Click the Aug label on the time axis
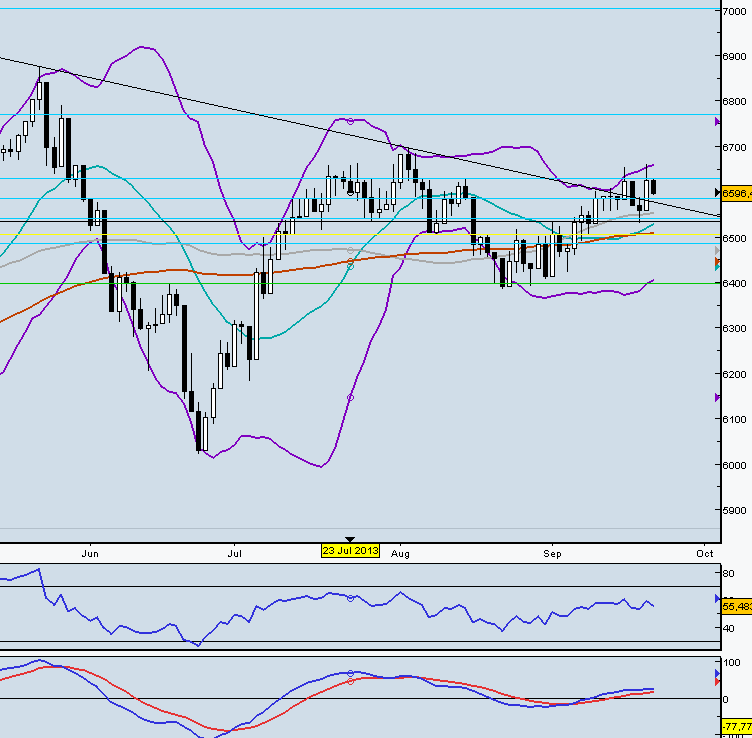Viewport: 752px width, 738px height. [x=400, y=554]
